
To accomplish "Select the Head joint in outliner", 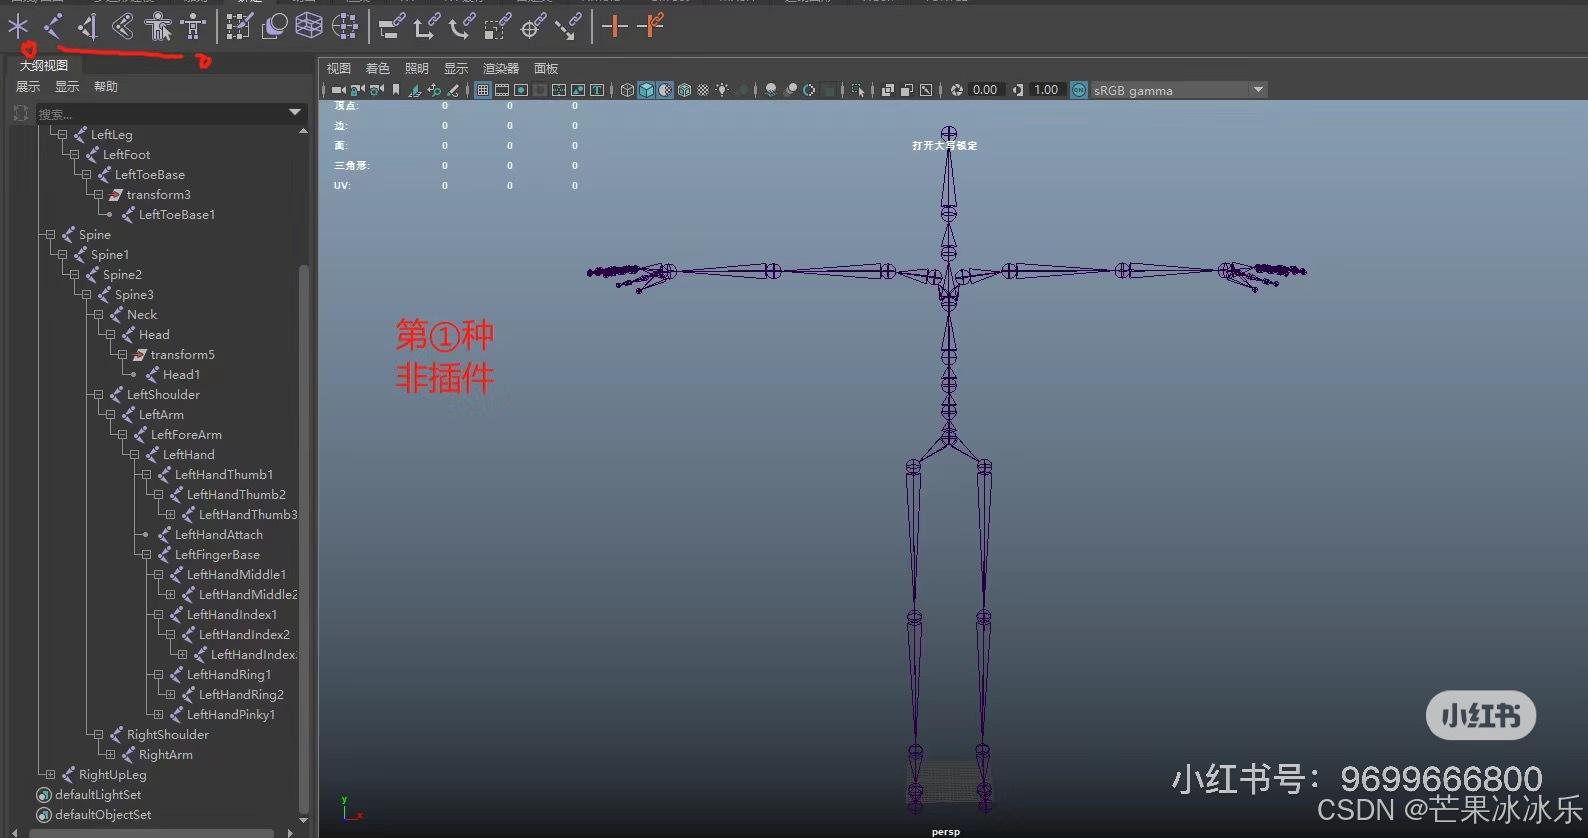I will coord(154,334).
